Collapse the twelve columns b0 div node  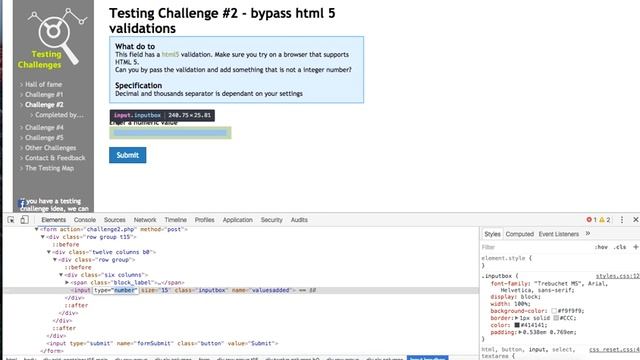pos(49,252)
